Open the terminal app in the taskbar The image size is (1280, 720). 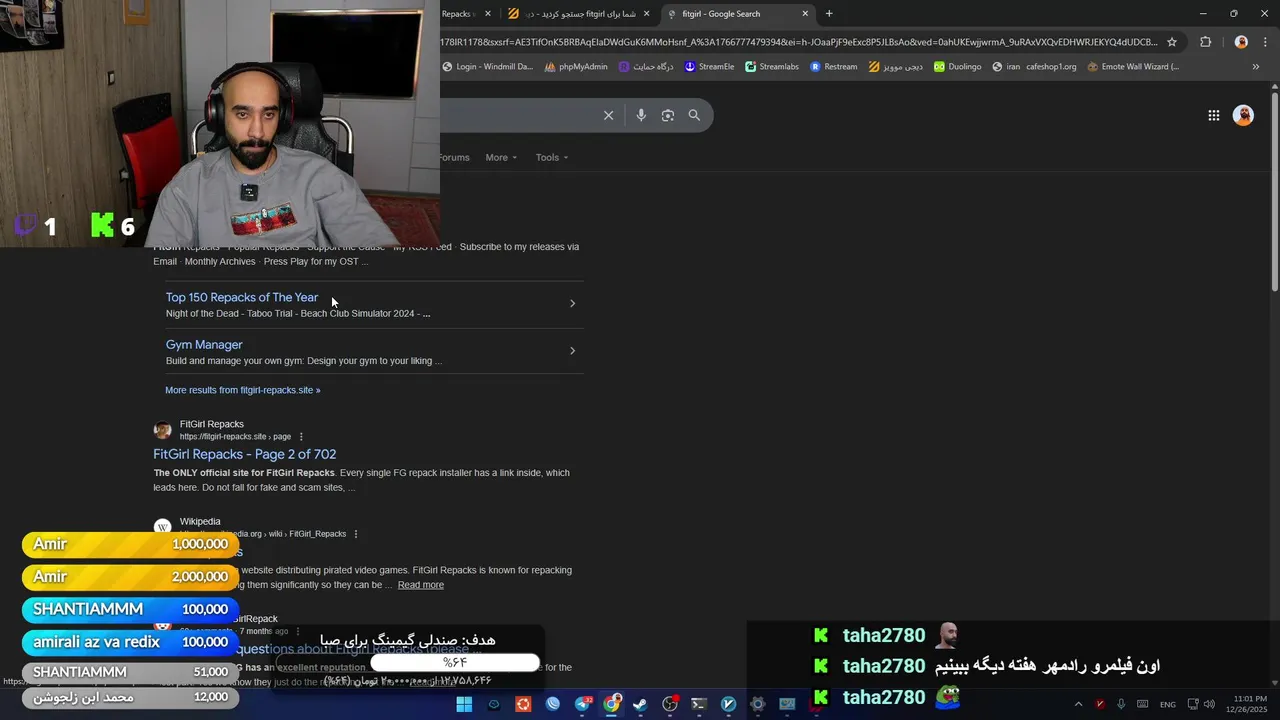tap(699, 704)
